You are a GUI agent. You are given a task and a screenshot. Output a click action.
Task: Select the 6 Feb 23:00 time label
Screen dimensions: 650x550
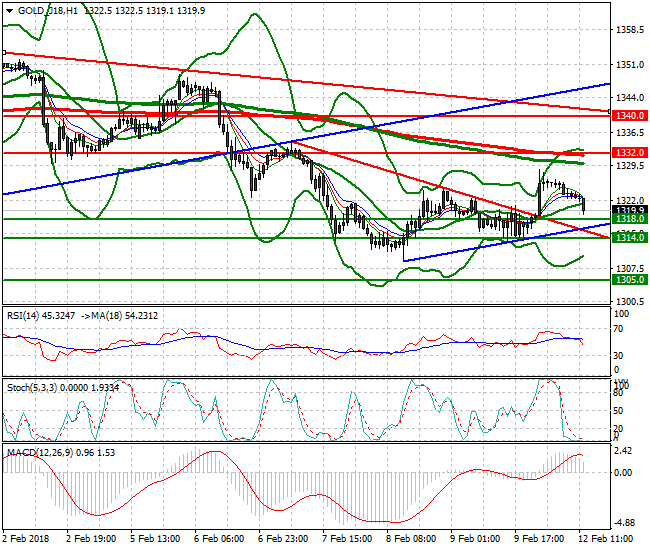point(283,539)
